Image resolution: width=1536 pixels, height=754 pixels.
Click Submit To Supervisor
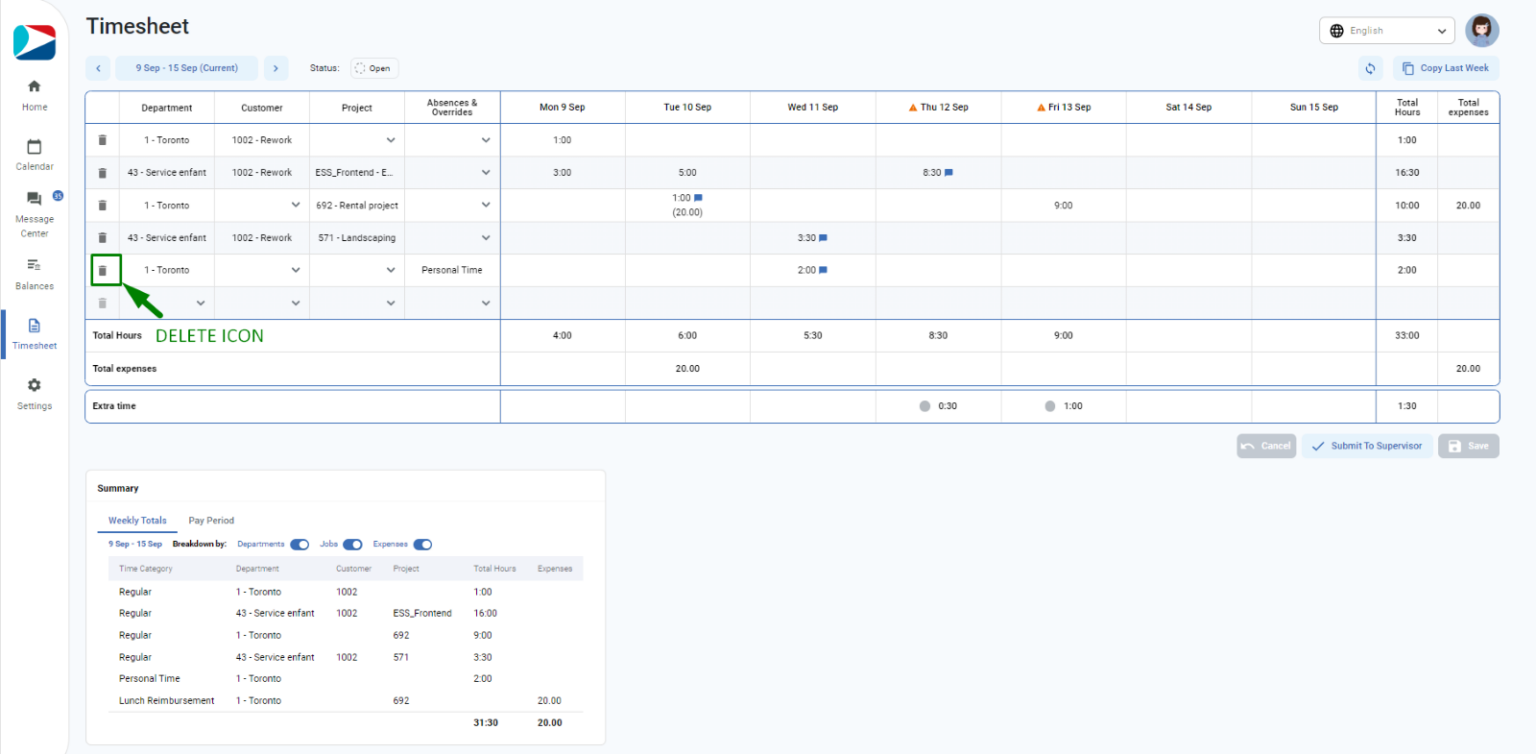tap(1367, 446)
